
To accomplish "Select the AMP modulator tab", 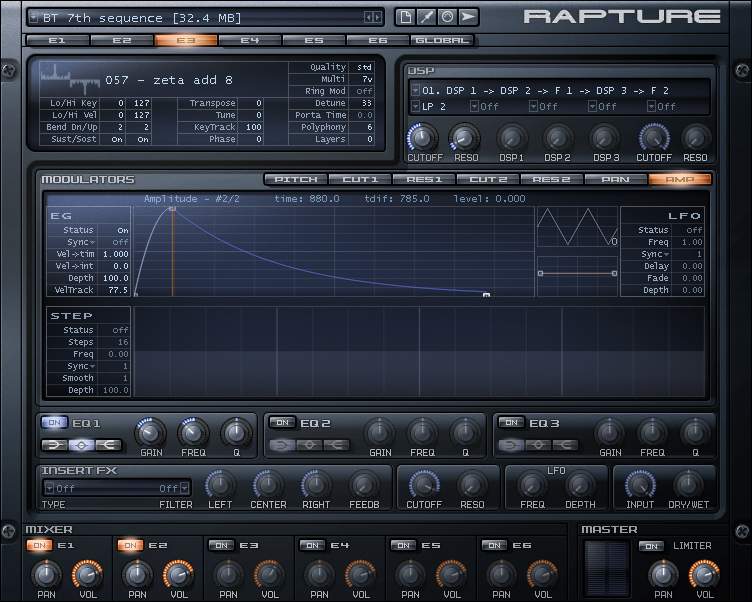I will [x=680, y=179].
